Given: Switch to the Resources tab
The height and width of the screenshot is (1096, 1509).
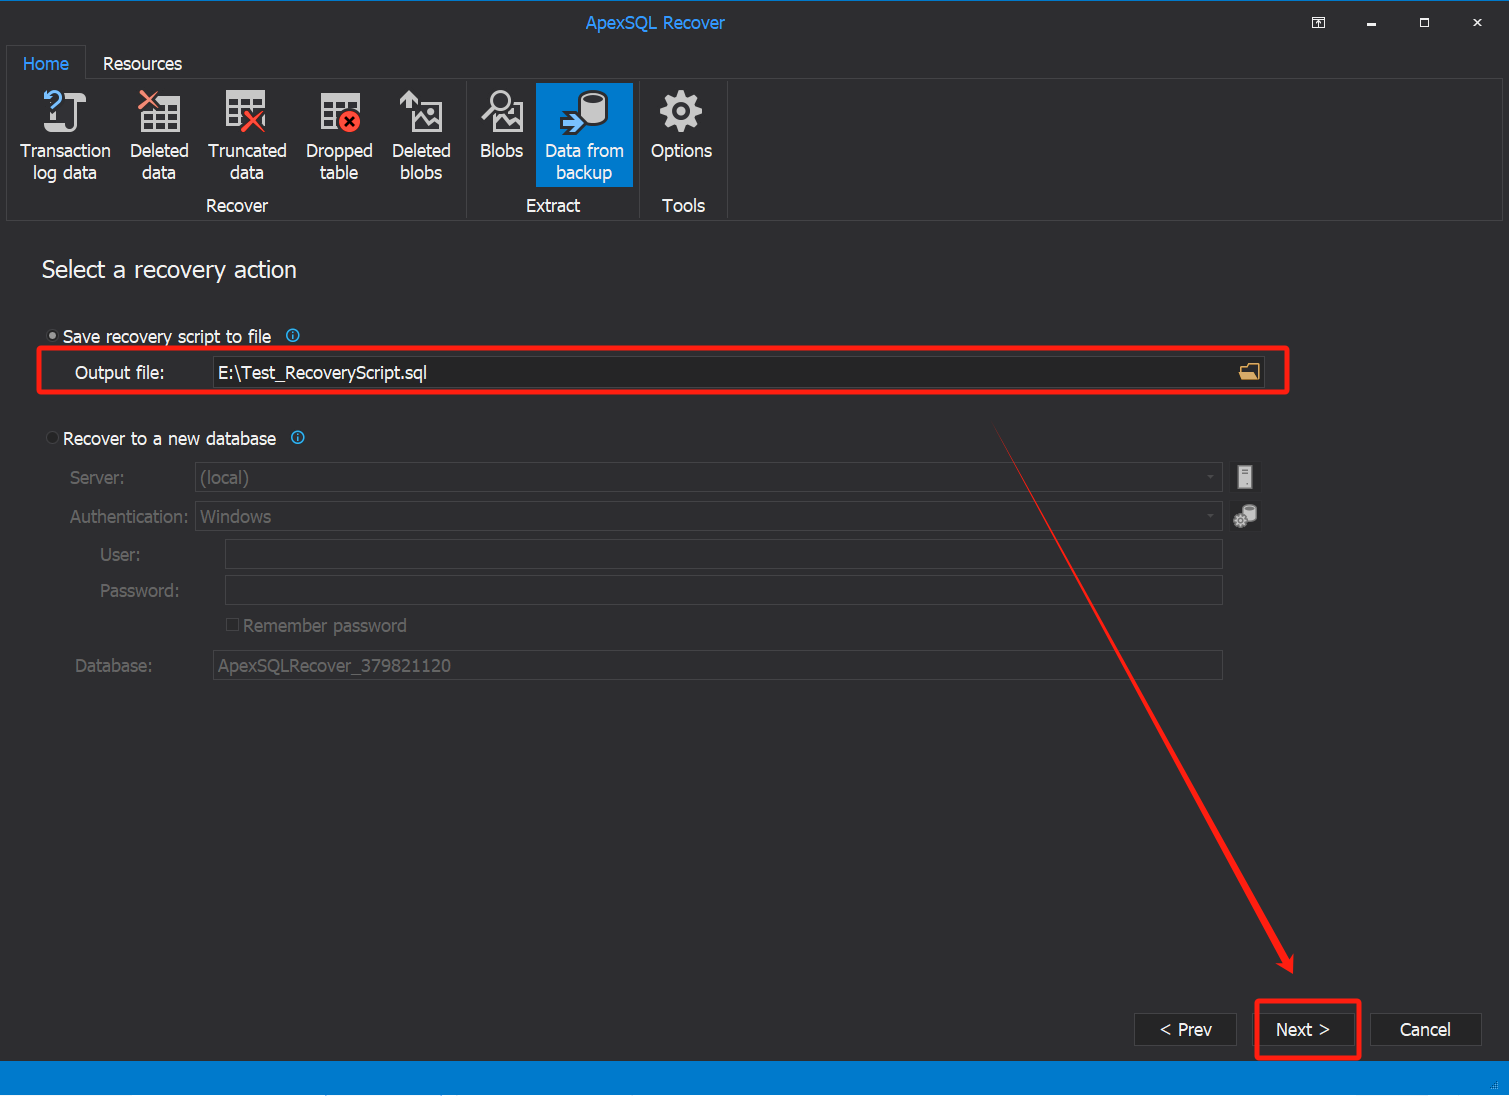Looking at the screenshot, I should pyautogui.click(x=142, y=63).
